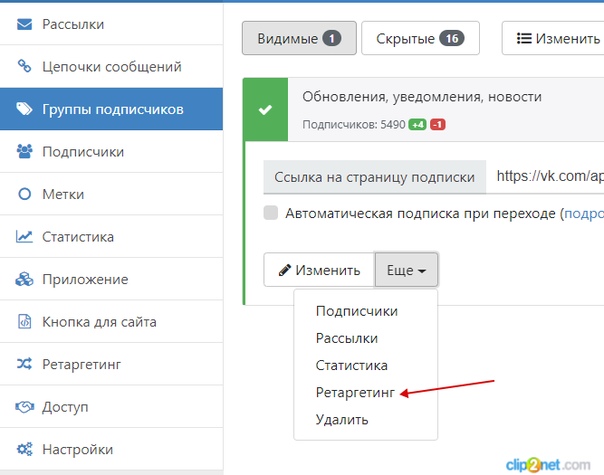The height and width of the screenshot is (475, 604).
Task: Switch to the Скрытые tab
Action: (419, 39)
